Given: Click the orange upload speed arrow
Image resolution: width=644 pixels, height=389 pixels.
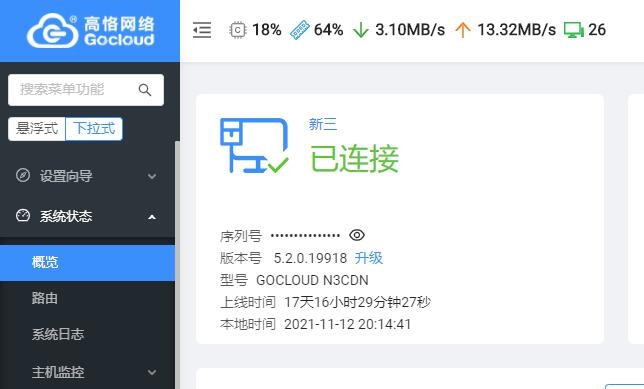Looking at the screenshot, I should [x=463, y=30].
